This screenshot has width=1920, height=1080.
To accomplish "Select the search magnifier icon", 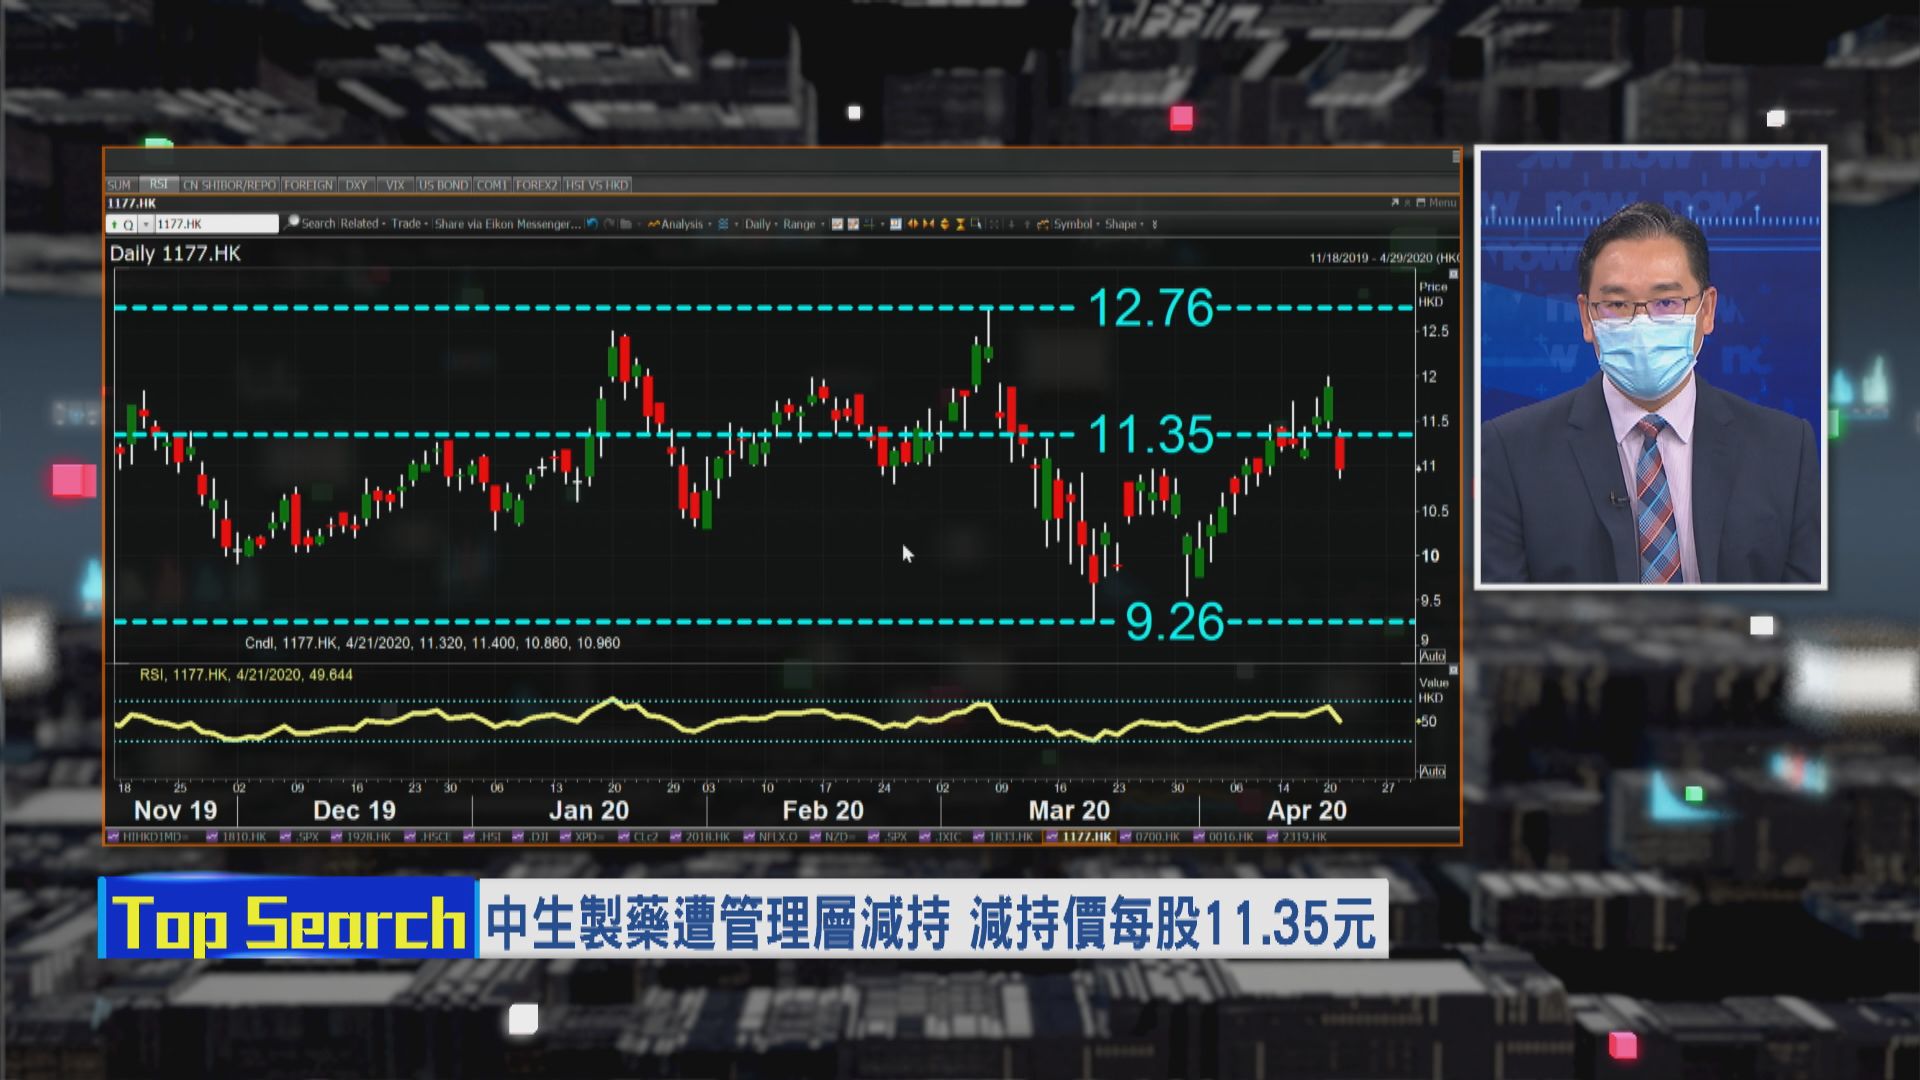I will [x=291, y=223].
